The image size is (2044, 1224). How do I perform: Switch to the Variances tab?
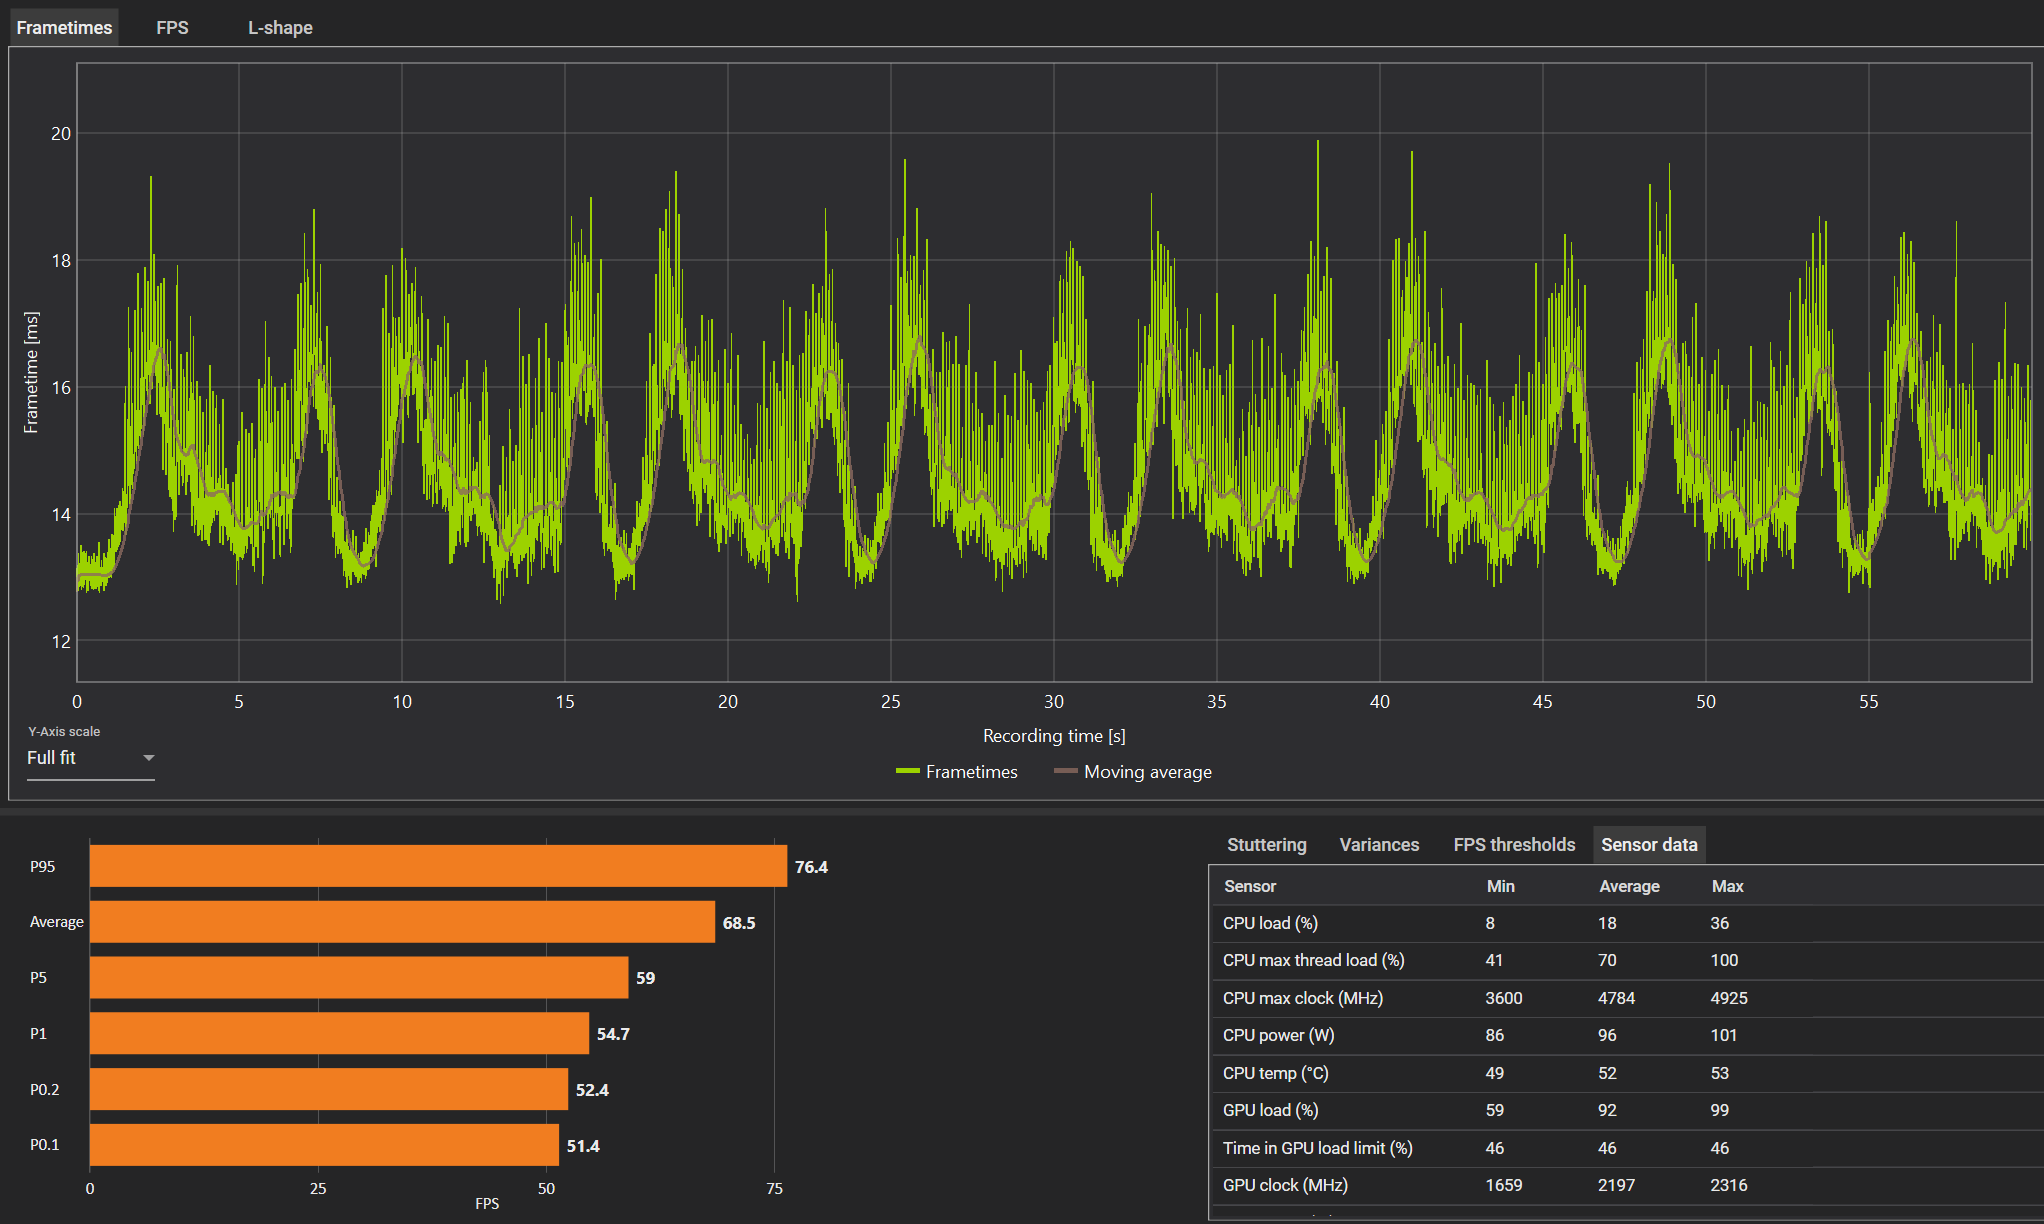point(1379,845)
